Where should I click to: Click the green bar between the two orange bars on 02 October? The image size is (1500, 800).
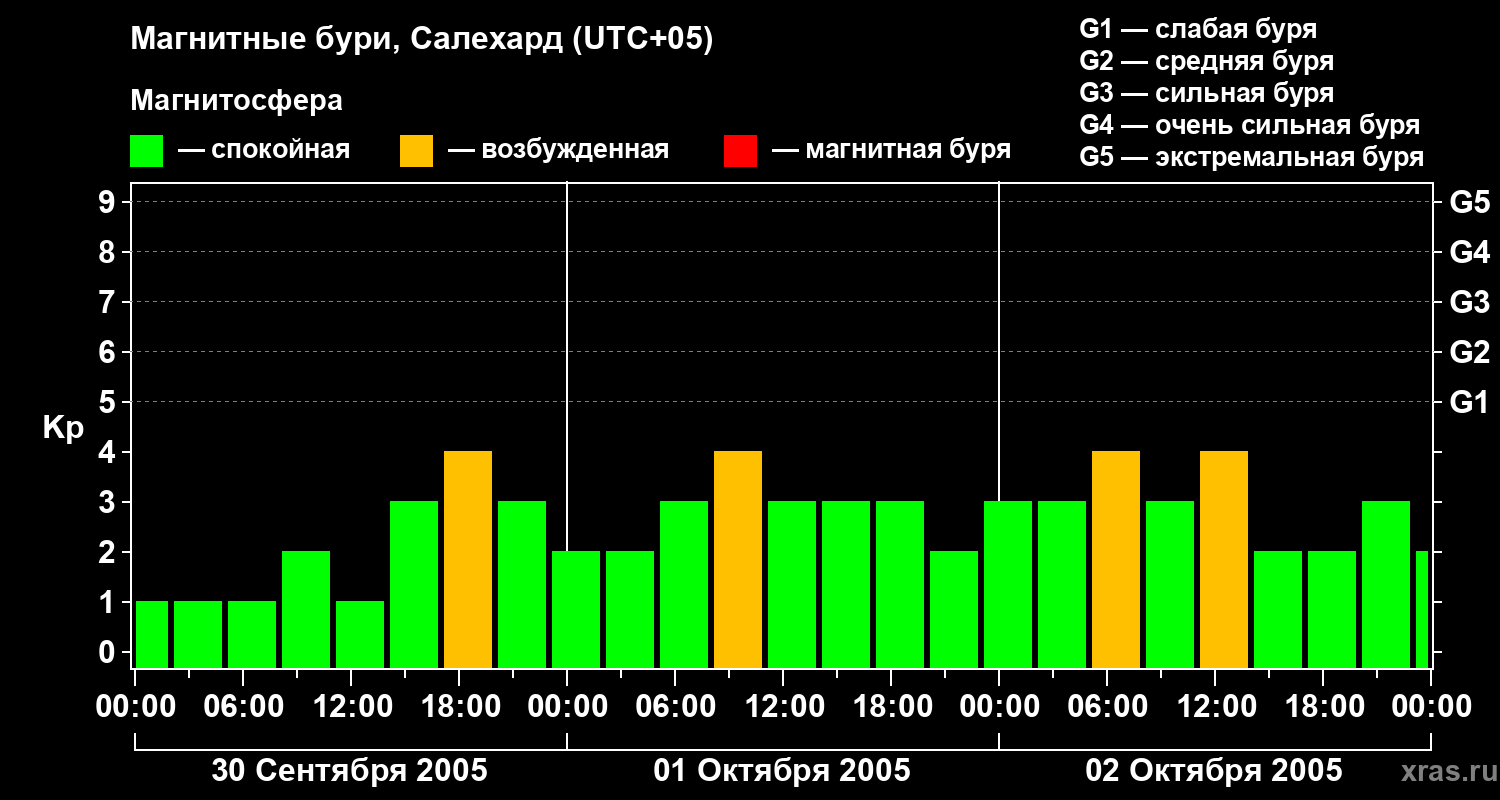[1170, 585]
